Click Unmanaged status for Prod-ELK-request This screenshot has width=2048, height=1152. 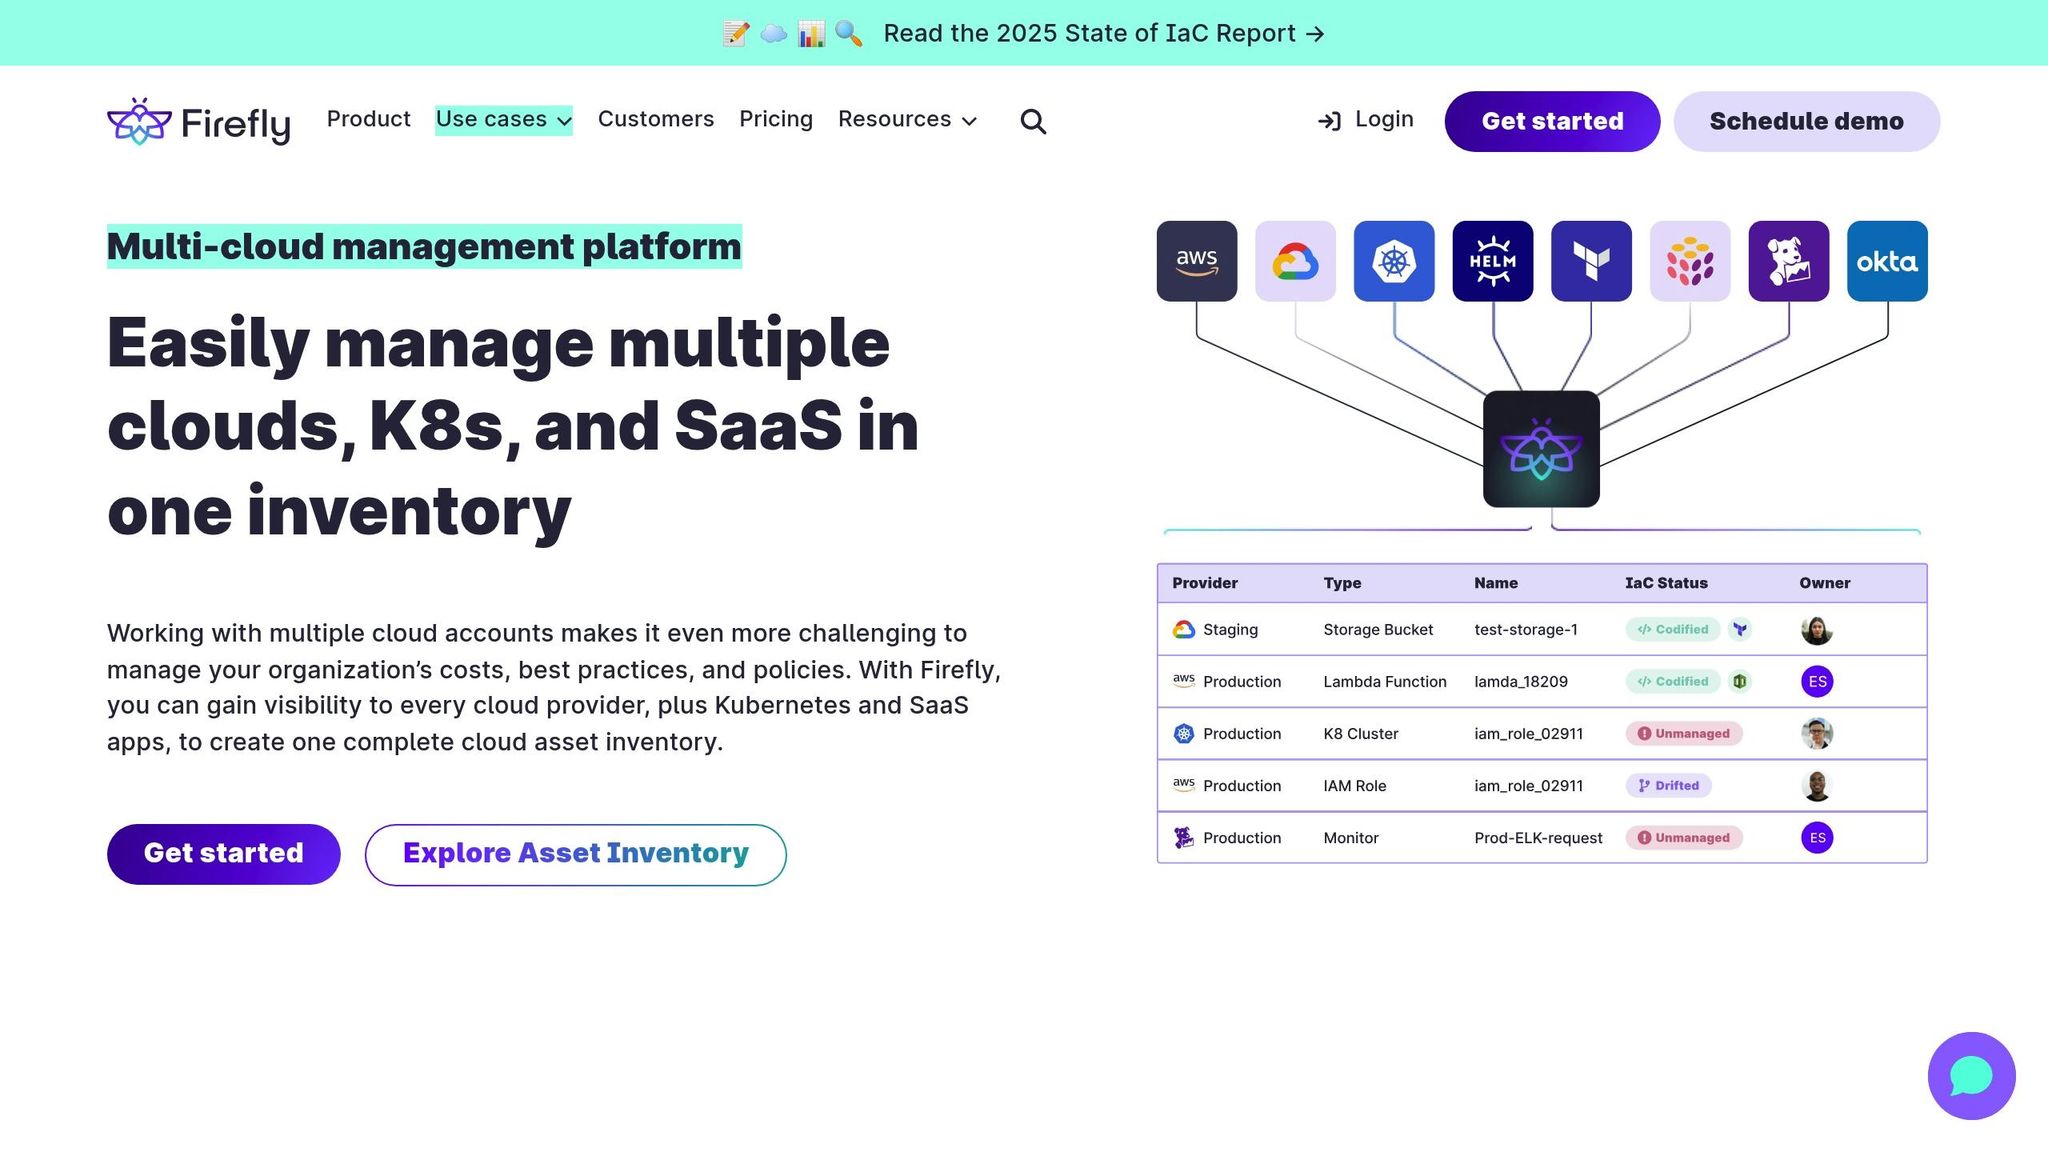pyautogui.click(x=1684, y=838)
